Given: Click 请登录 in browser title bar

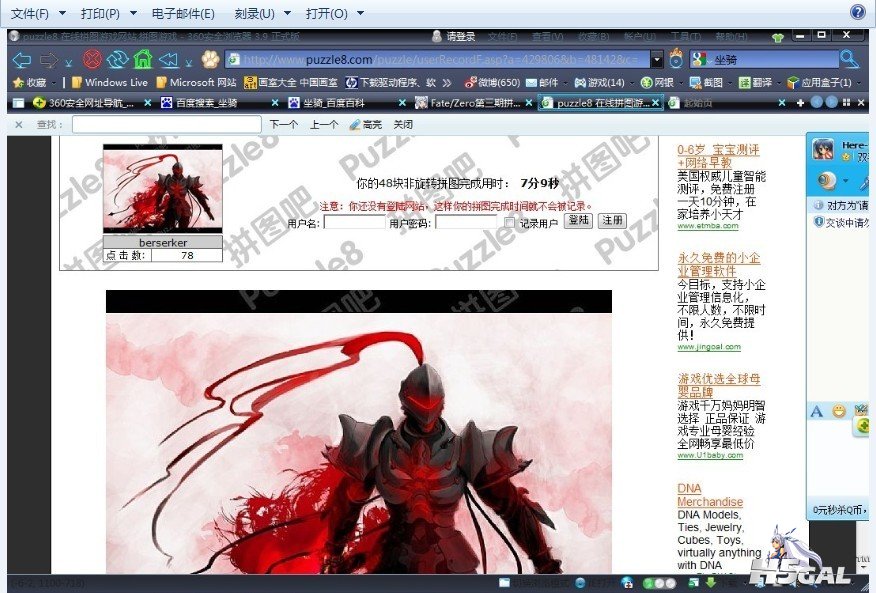Looking at the screenshot, I should pos(454,36).
